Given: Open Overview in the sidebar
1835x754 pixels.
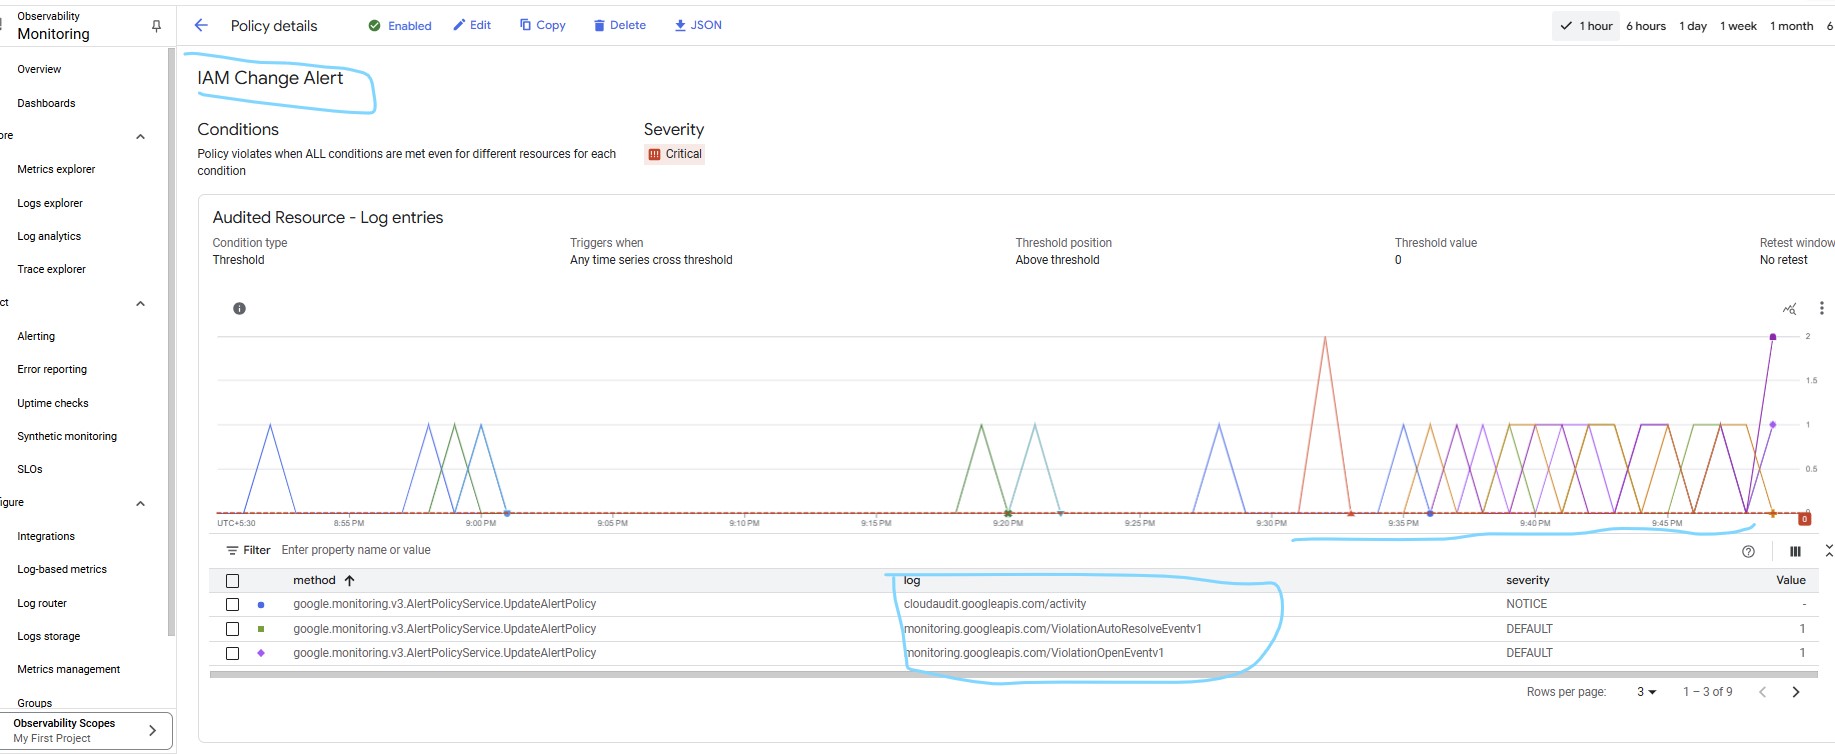Looking at the screenshot, I should coord(39,69).
